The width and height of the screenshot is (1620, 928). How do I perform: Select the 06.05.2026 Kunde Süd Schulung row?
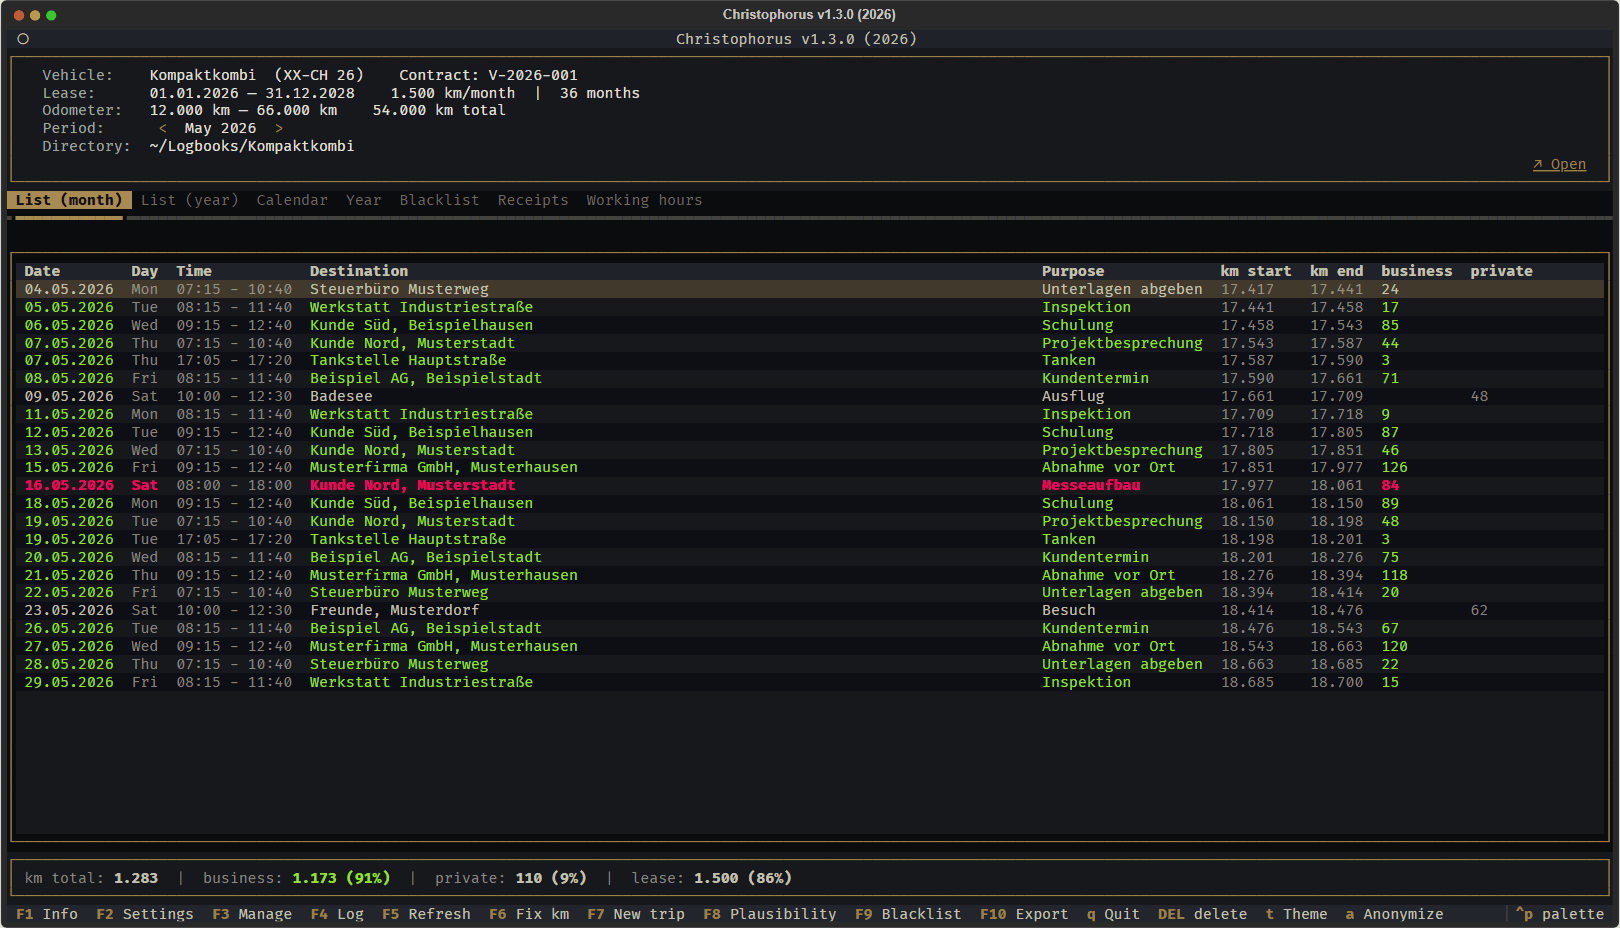[x=810, y=325]
